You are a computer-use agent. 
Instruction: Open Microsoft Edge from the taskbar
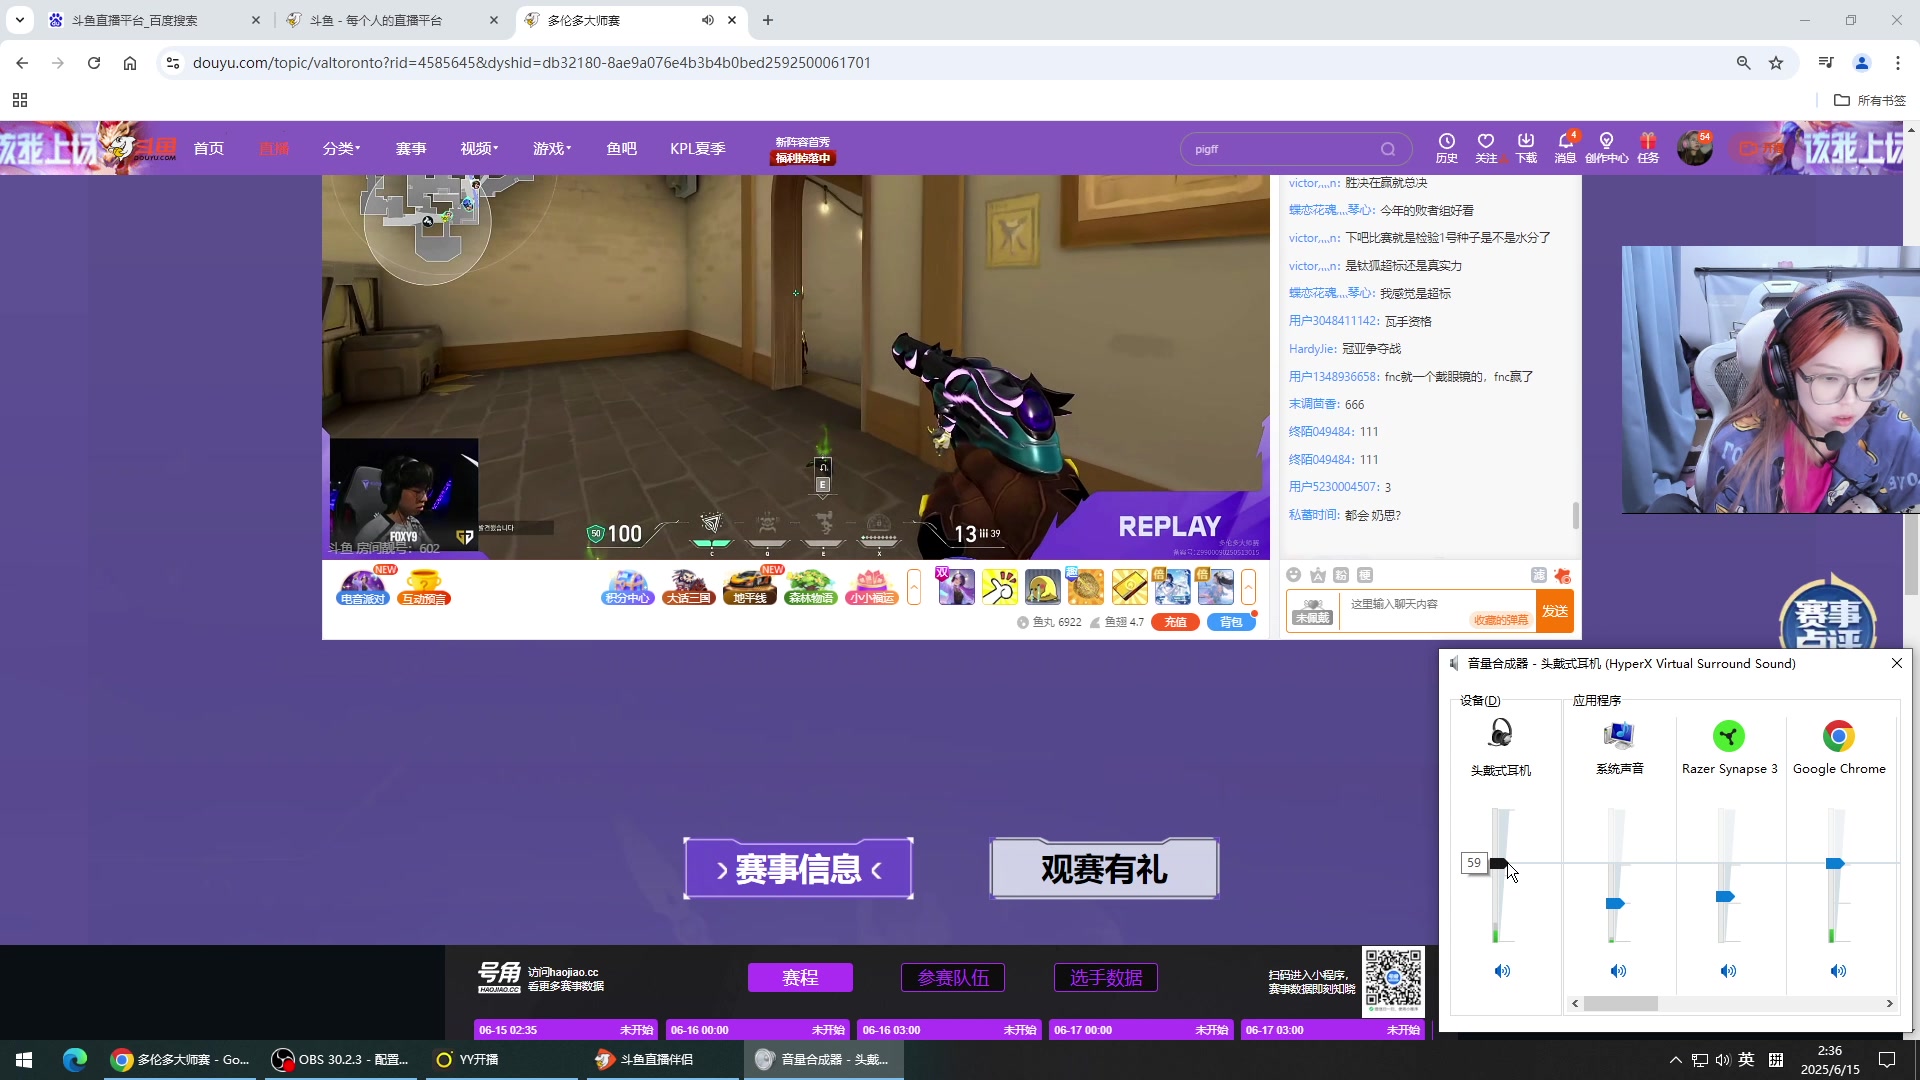[x=75, y=1059]
